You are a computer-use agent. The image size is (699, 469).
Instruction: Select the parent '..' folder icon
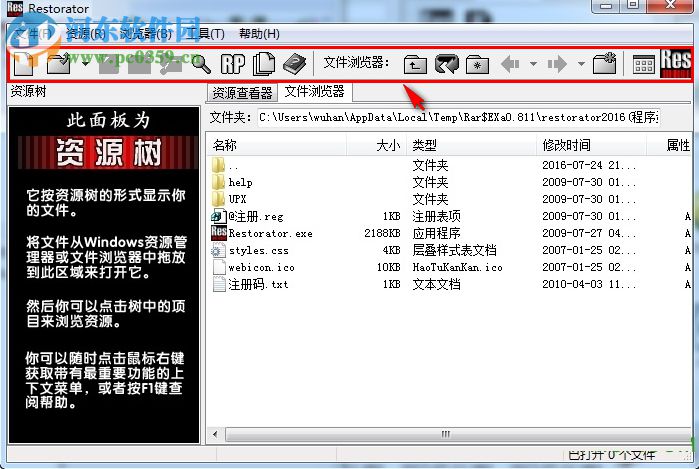[218, 165]
